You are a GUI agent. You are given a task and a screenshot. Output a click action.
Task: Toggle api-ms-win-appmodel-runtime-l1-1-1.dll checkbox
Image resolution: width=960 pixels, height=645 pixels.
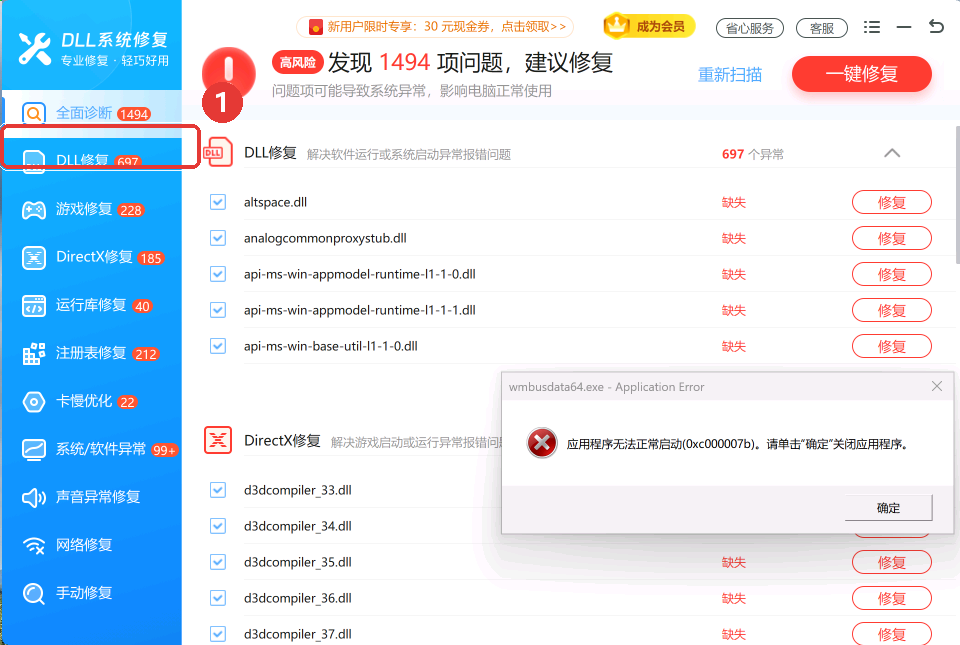tap(218, 310)
